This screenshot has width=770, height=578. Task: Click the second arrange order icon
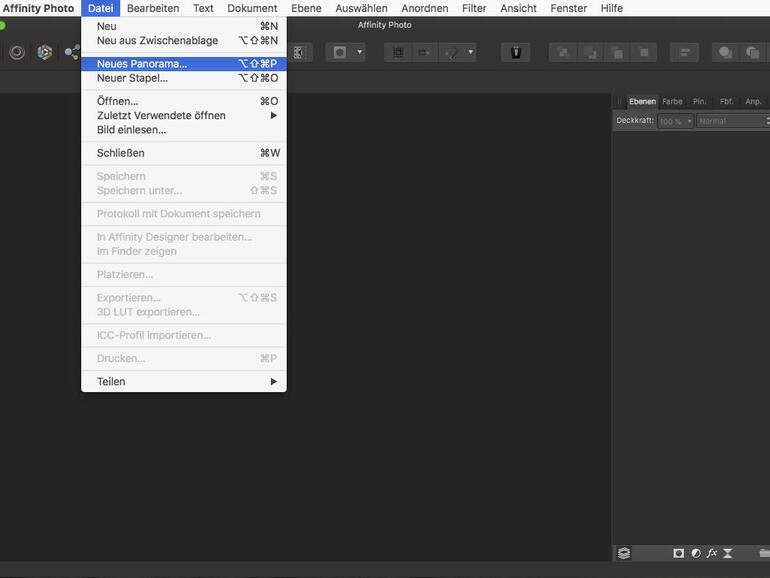point(590,52)
